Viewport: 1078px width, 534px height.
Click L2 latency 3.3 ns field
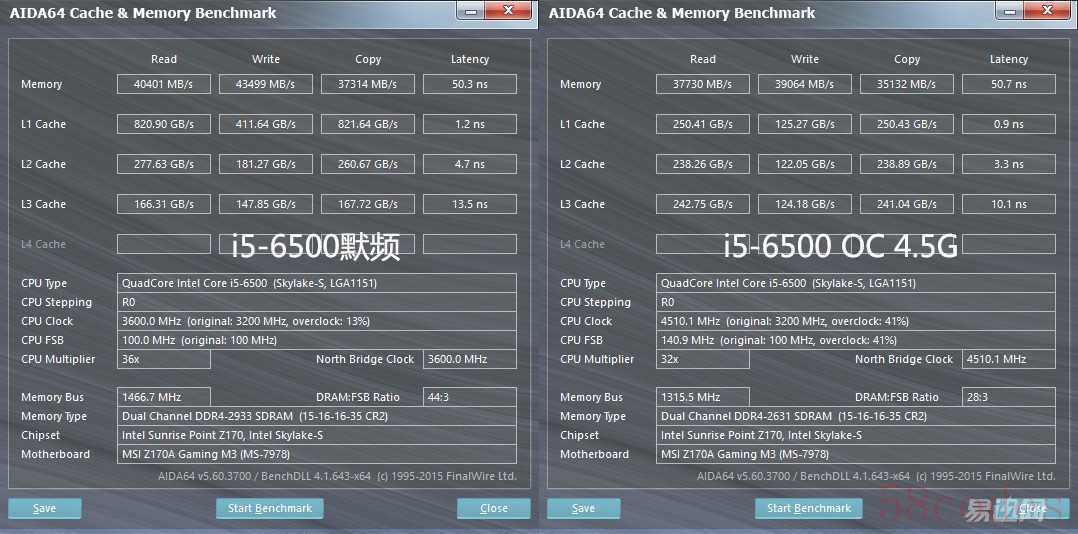[1009, 164]
